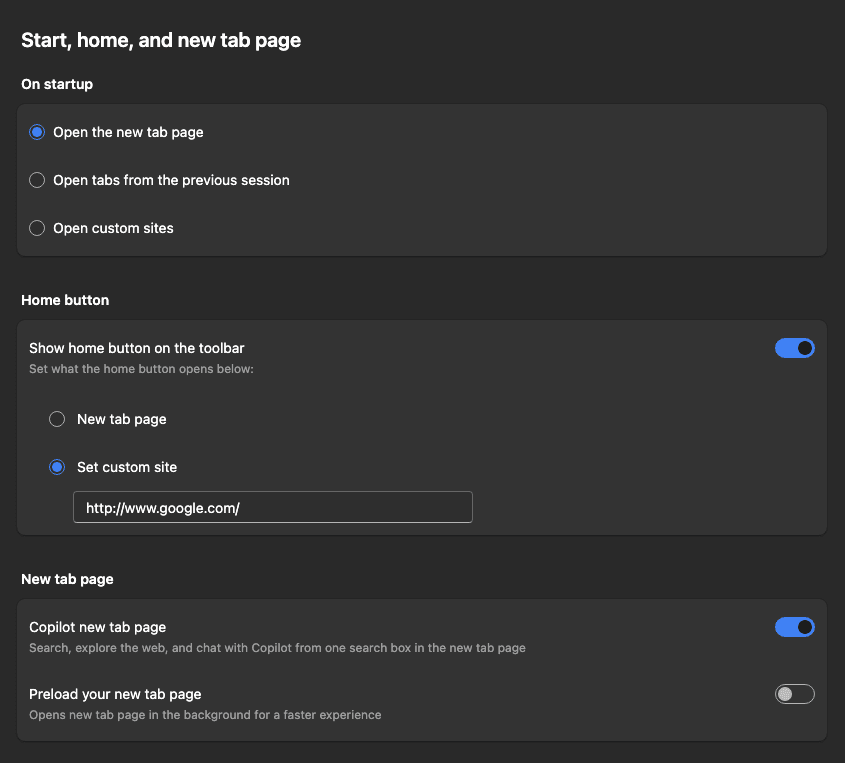Click the "Set what the home button opens below" text
Viewport: 845px width, 763px height.
(141, 369)
